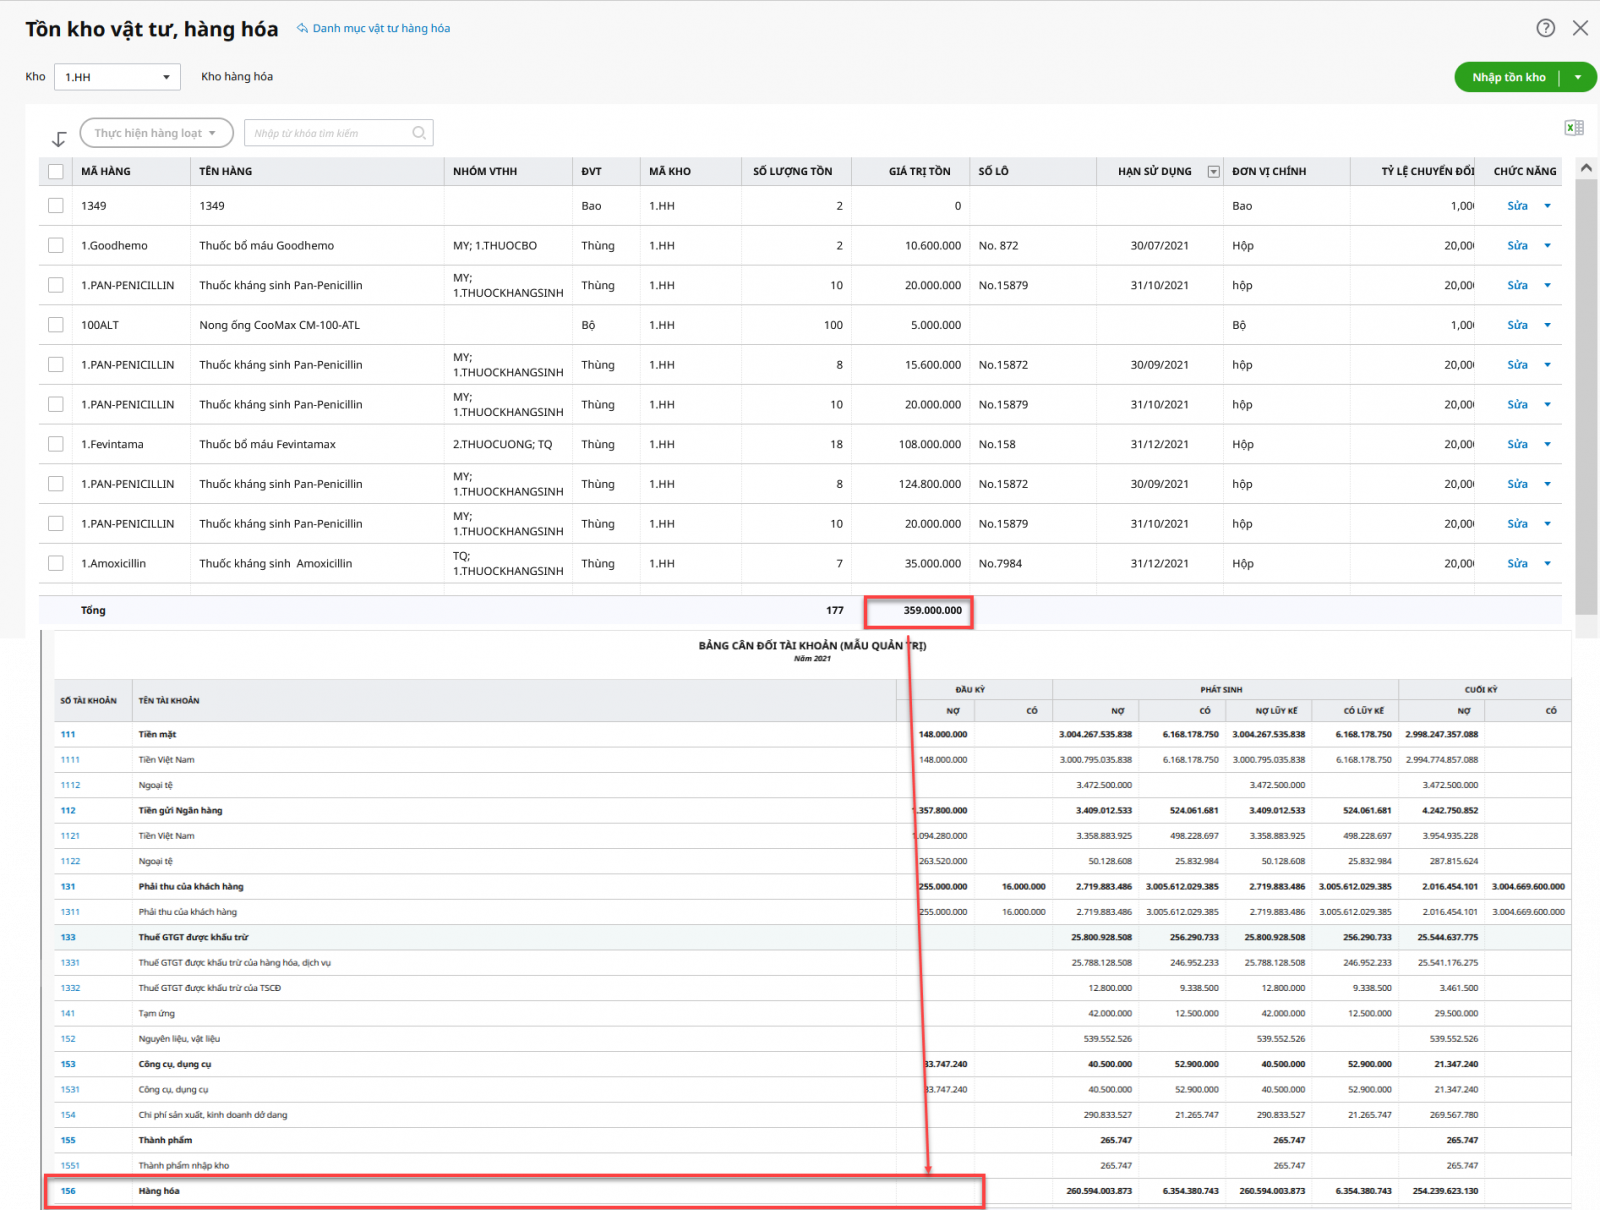Screen dimensions: 1600x1210
Task: Click Sửa link for 100ALT row
Action: [1517, 325]
